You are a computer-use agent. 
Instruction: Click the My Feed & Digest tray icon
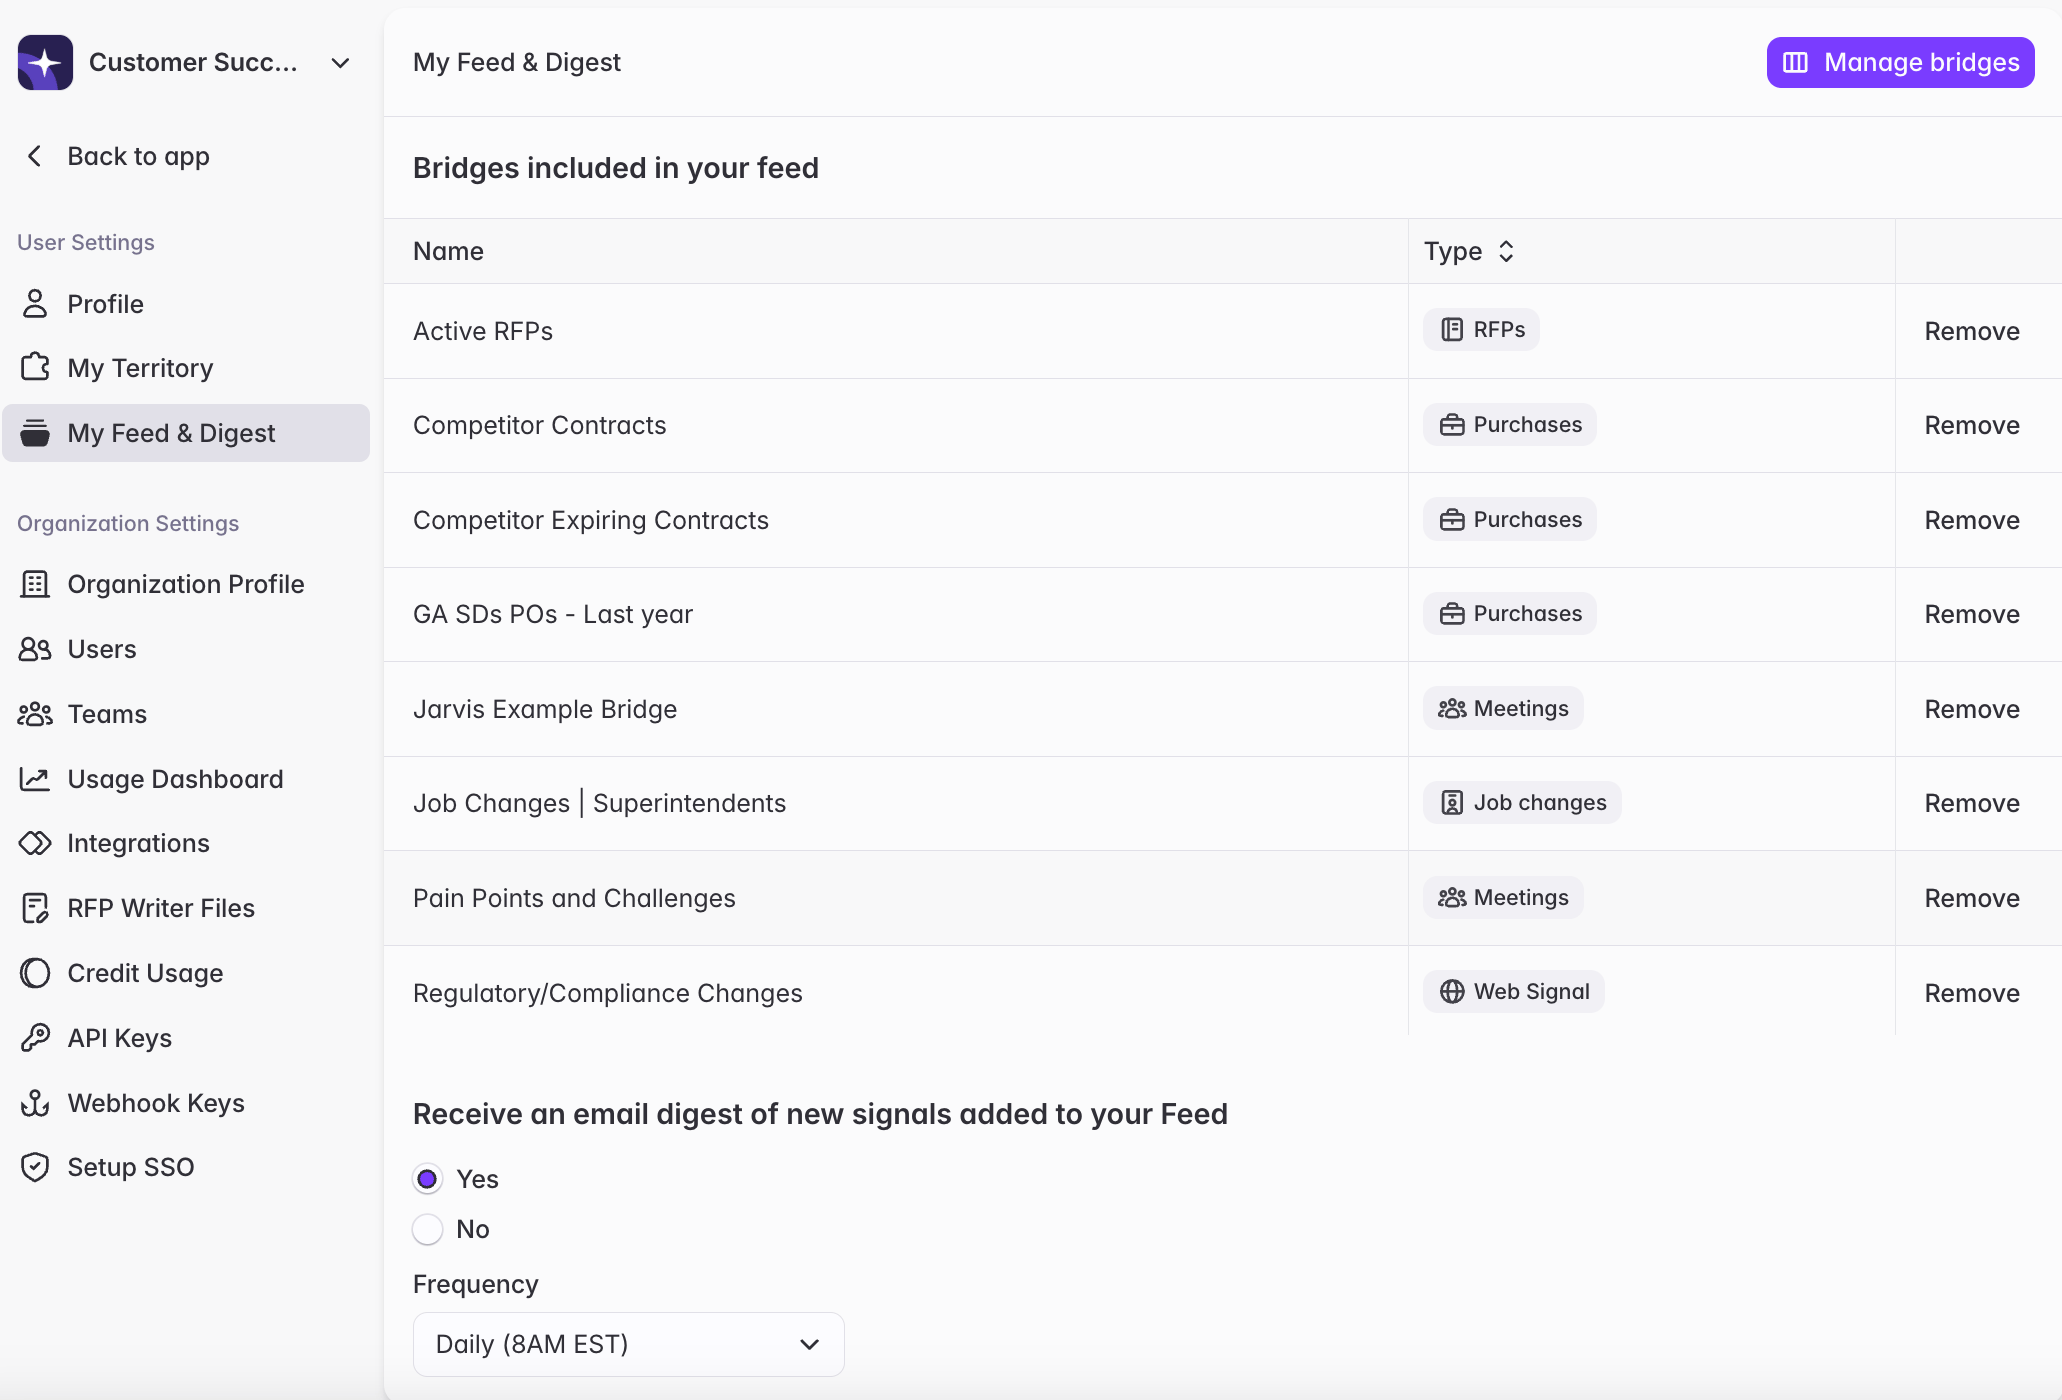(35, 433)
